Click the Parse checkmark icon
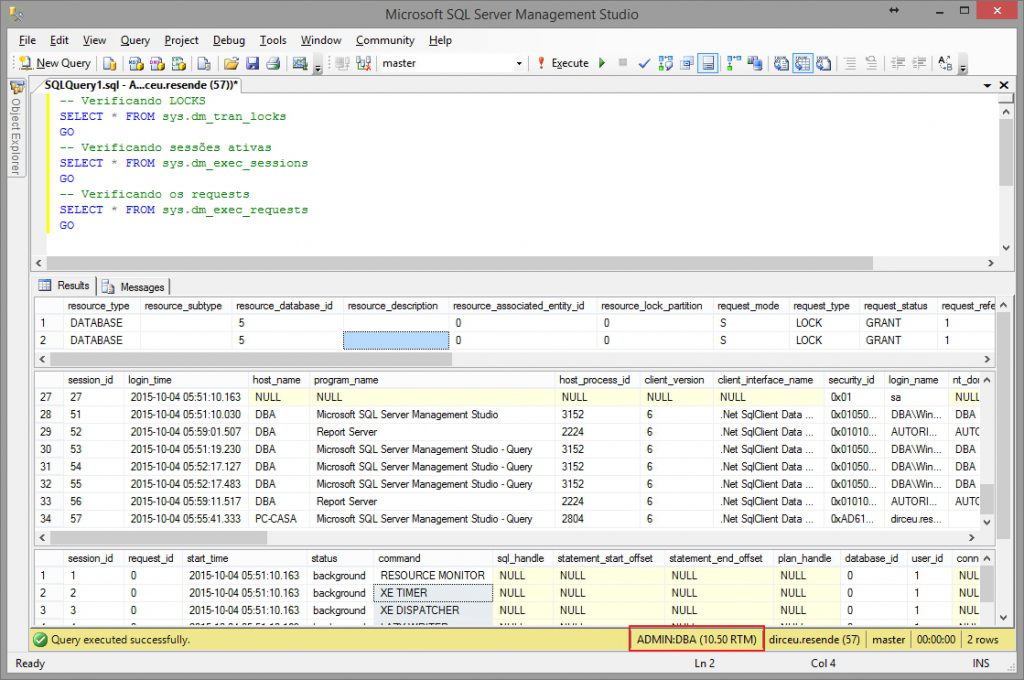Image resolution: width=1024 pixels, height=680 pixels. 644,63
